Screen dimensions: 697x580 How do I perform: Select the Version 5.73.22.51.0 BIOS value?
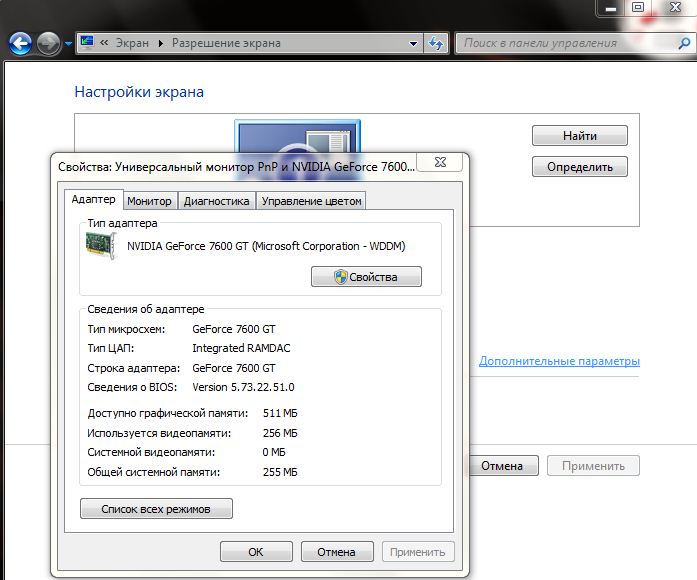pyautogui.click(x=243, y=387)
